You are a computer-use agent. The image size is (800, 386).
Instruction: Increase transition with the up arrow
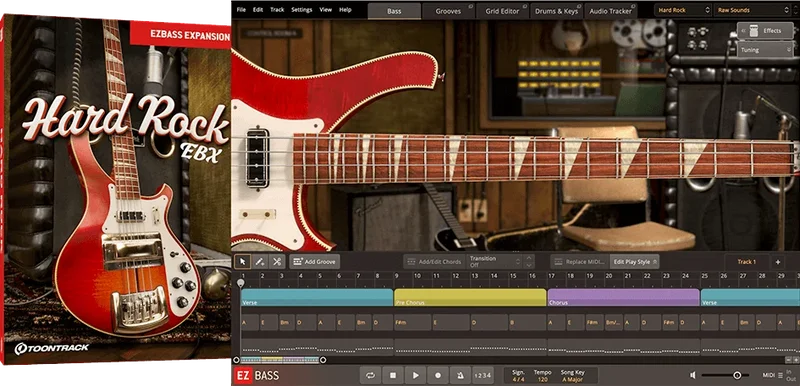pos(529,258)
